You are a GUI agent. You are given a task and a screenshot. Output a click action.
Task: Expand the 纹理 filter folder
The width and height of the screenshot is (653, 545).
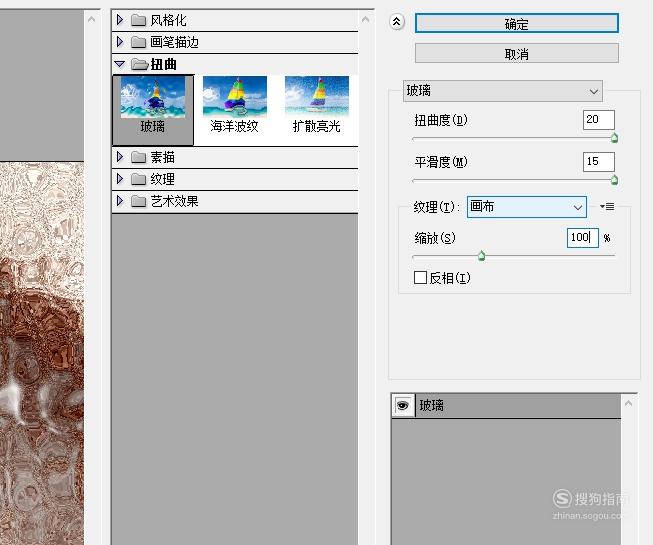120,179
